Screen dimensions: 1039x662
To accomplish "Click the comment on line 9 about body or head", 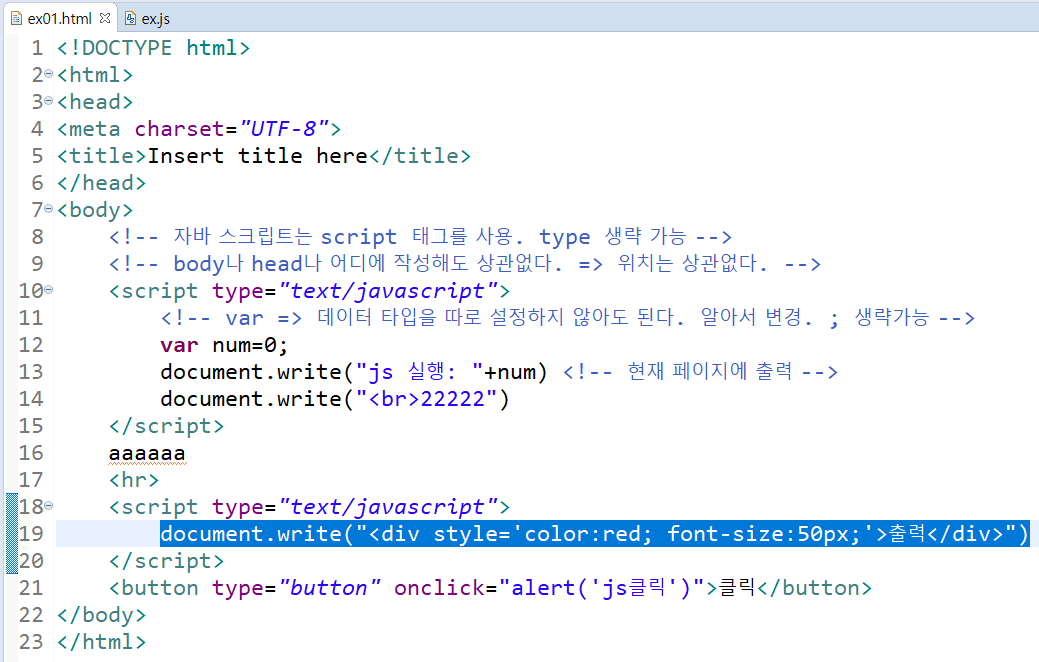I will (x=465, y=264).
